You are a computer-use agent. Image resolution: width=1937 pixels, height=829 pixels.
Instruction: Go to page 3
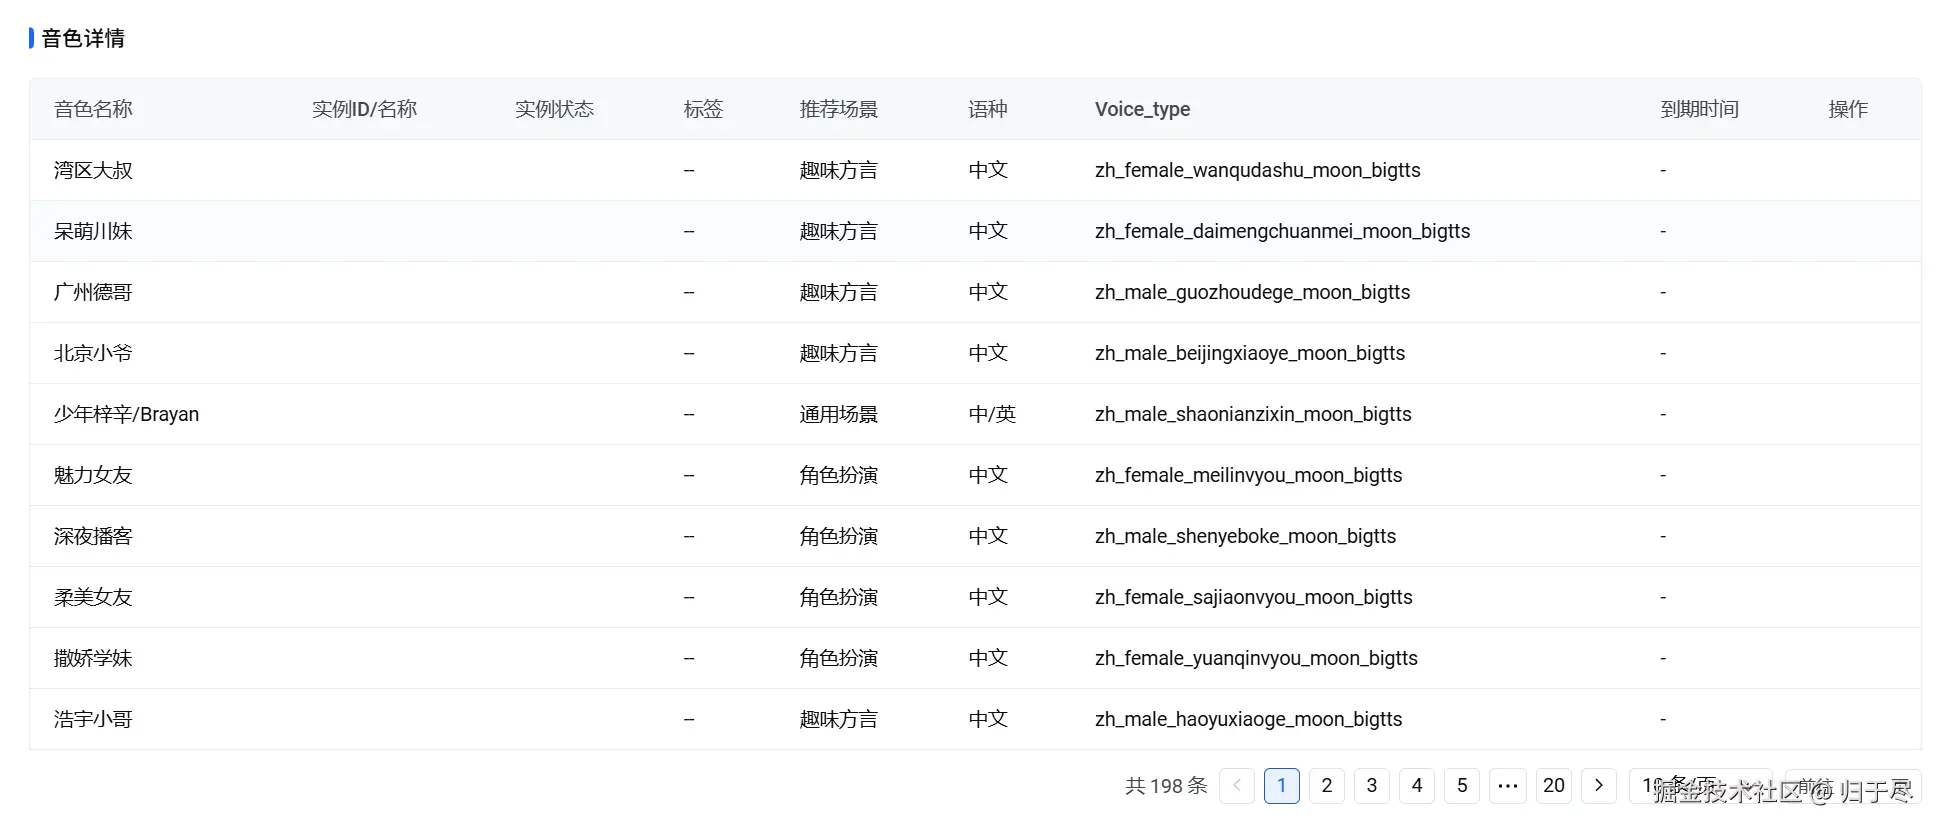click(1372, 786)
